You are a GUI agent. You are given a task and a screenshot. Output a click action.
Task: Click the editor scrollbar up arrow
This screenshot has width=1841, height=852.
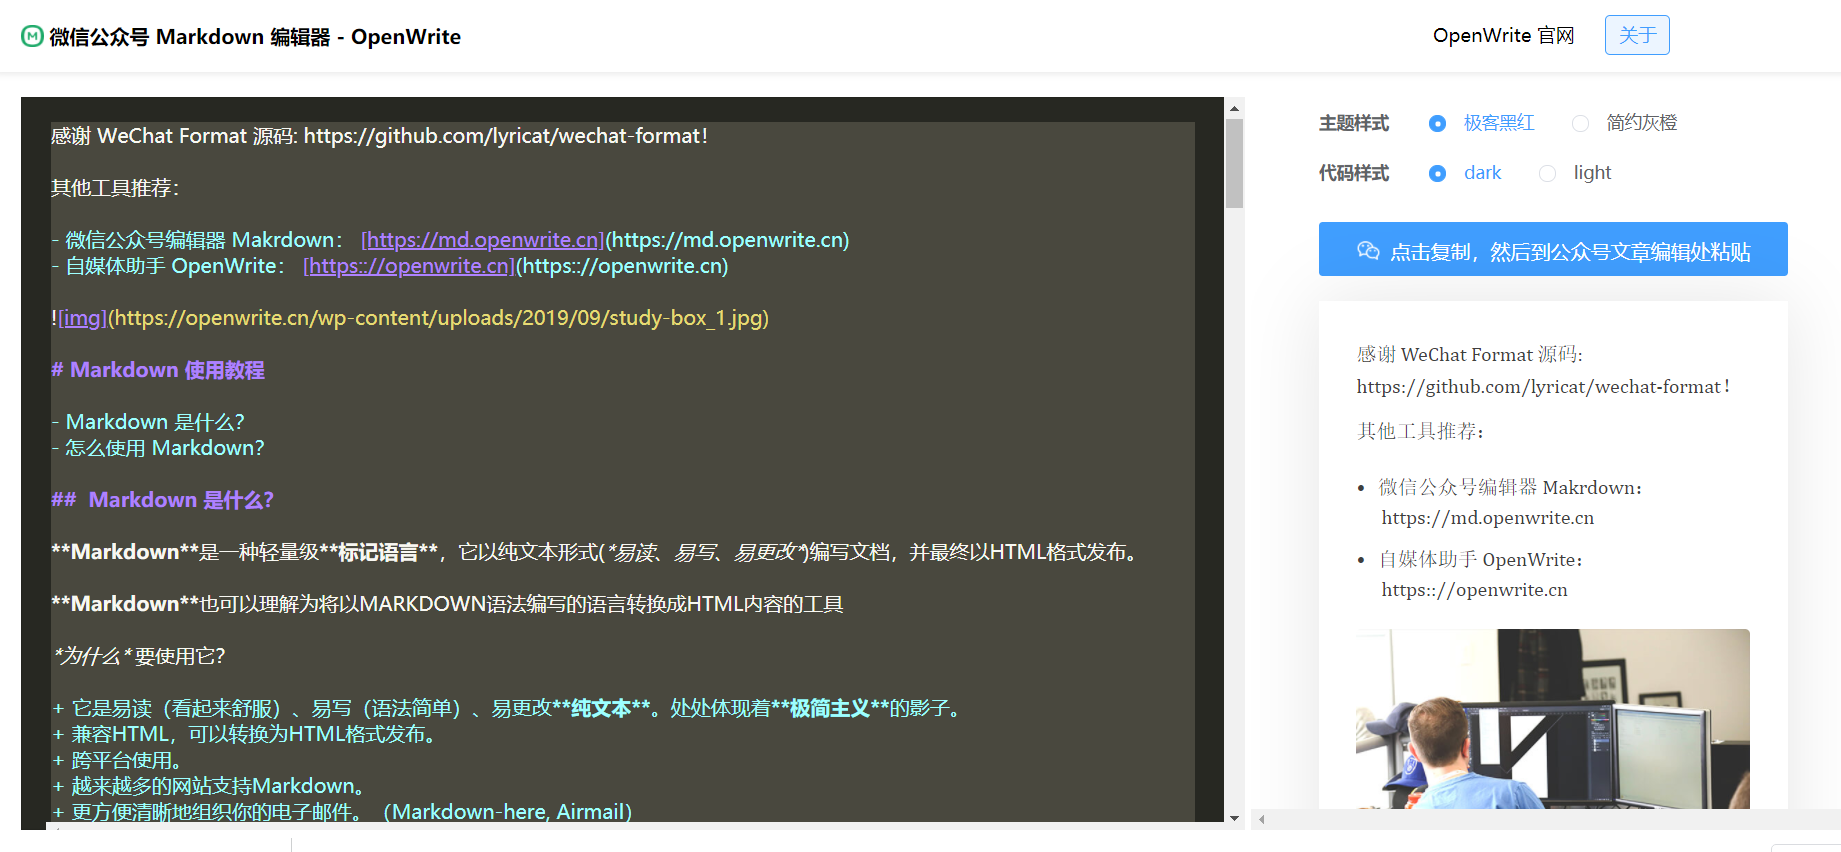tap(1235, 108)
